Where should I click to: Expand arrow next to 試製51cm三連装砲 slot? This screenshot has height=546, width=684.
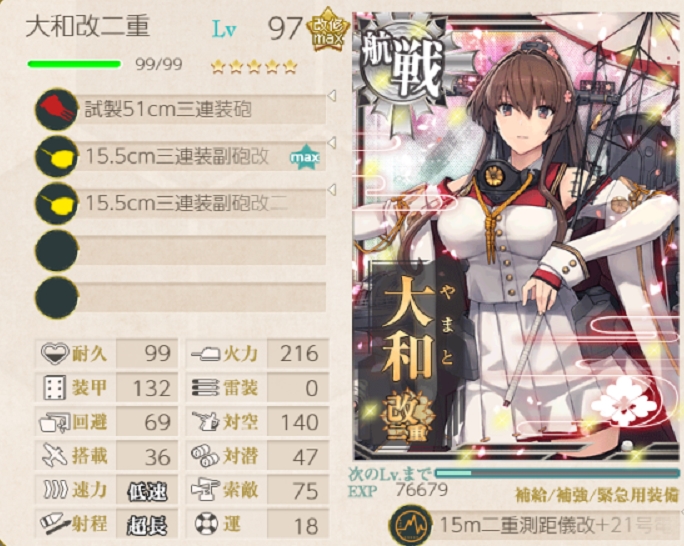click(x=332, y=96)
